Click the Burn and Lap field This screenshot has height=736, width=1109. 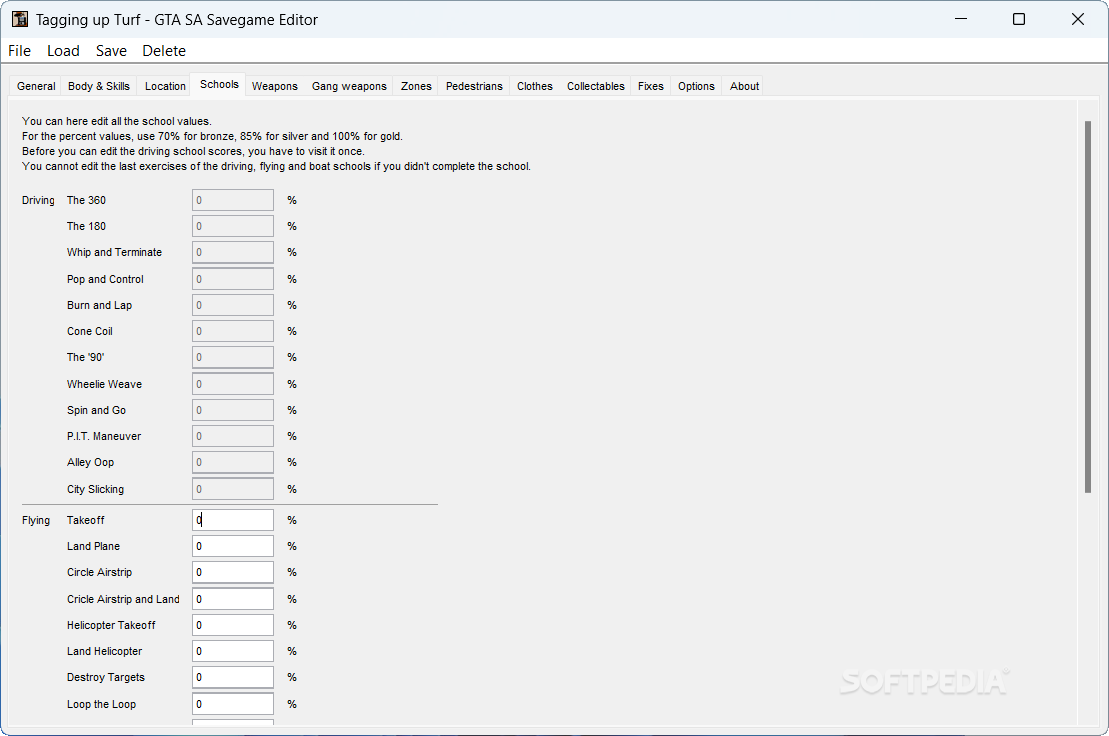click(x=233, y=305)
